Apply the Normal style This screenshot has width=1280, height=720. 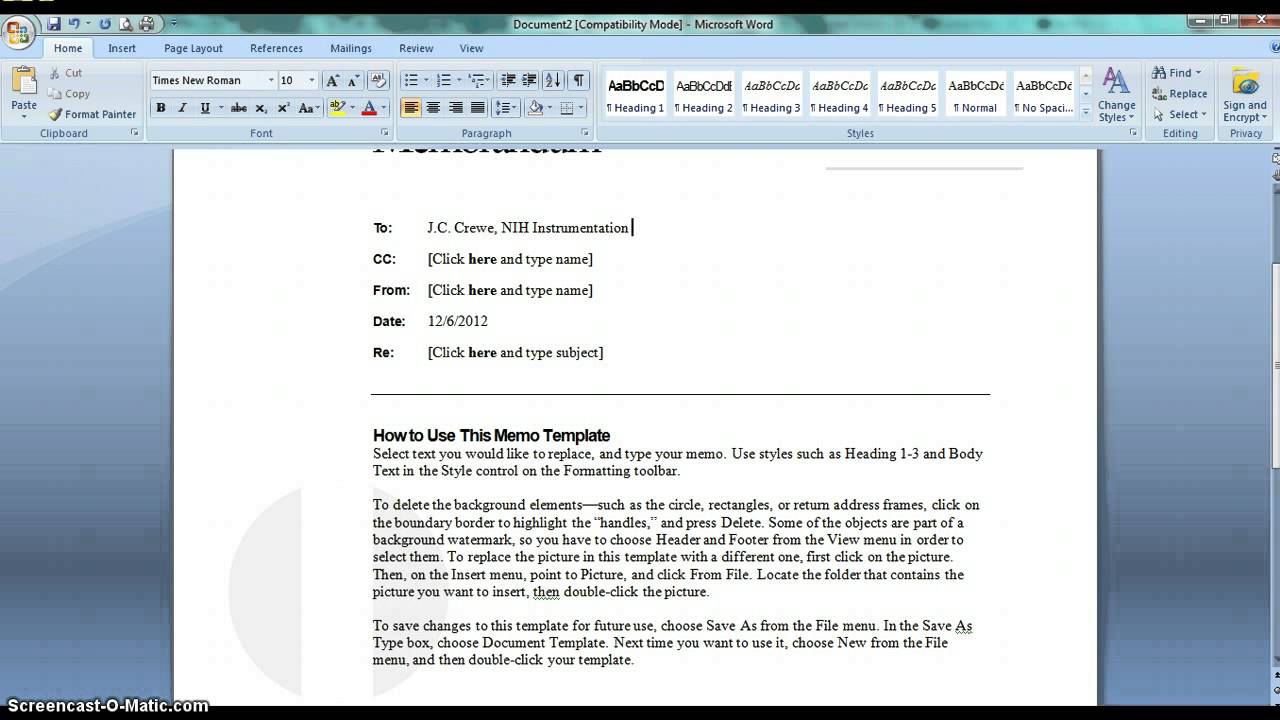pos(976,95)
